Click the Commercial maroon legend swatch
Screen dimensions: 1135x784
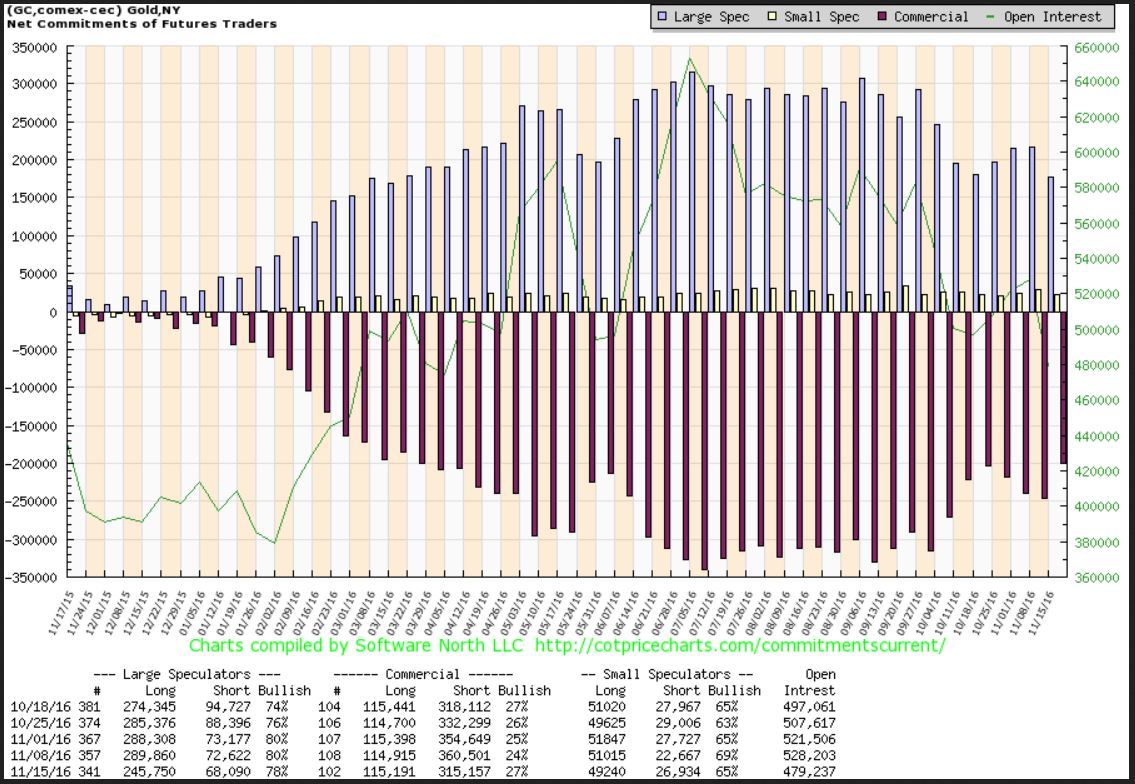coord(882,17)
